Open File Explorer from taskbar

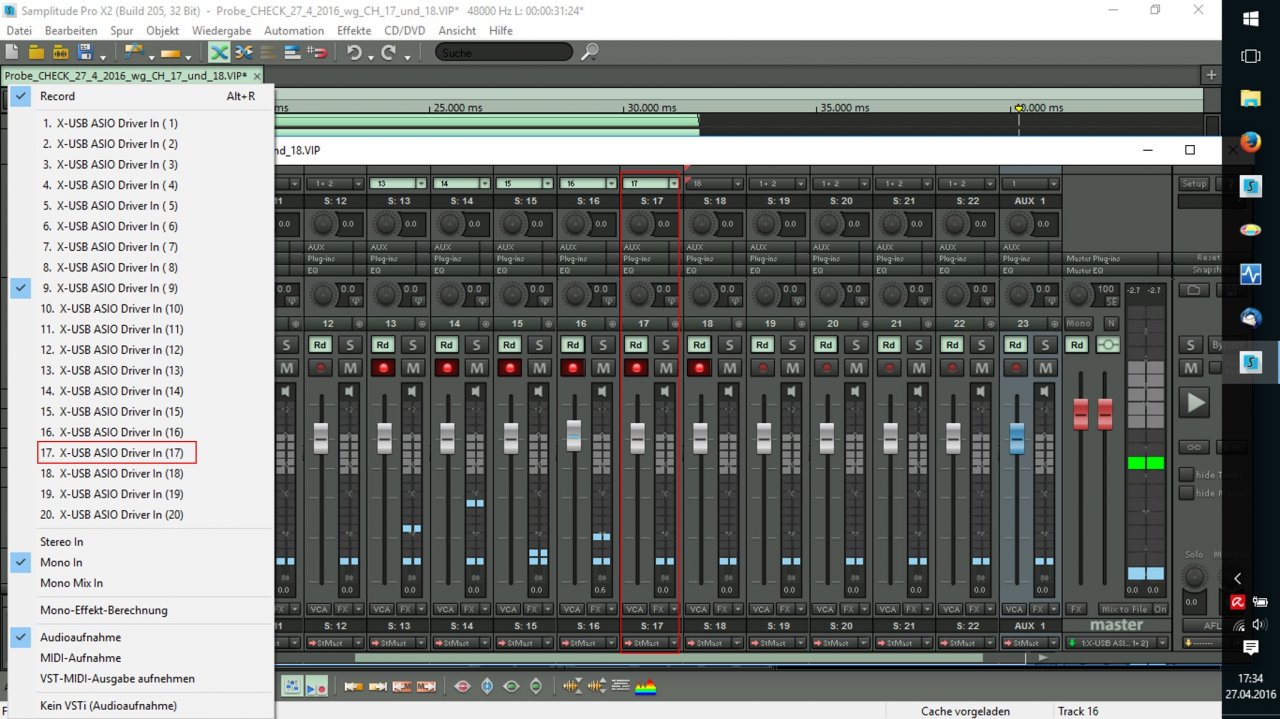click(x=1250, y=98)
